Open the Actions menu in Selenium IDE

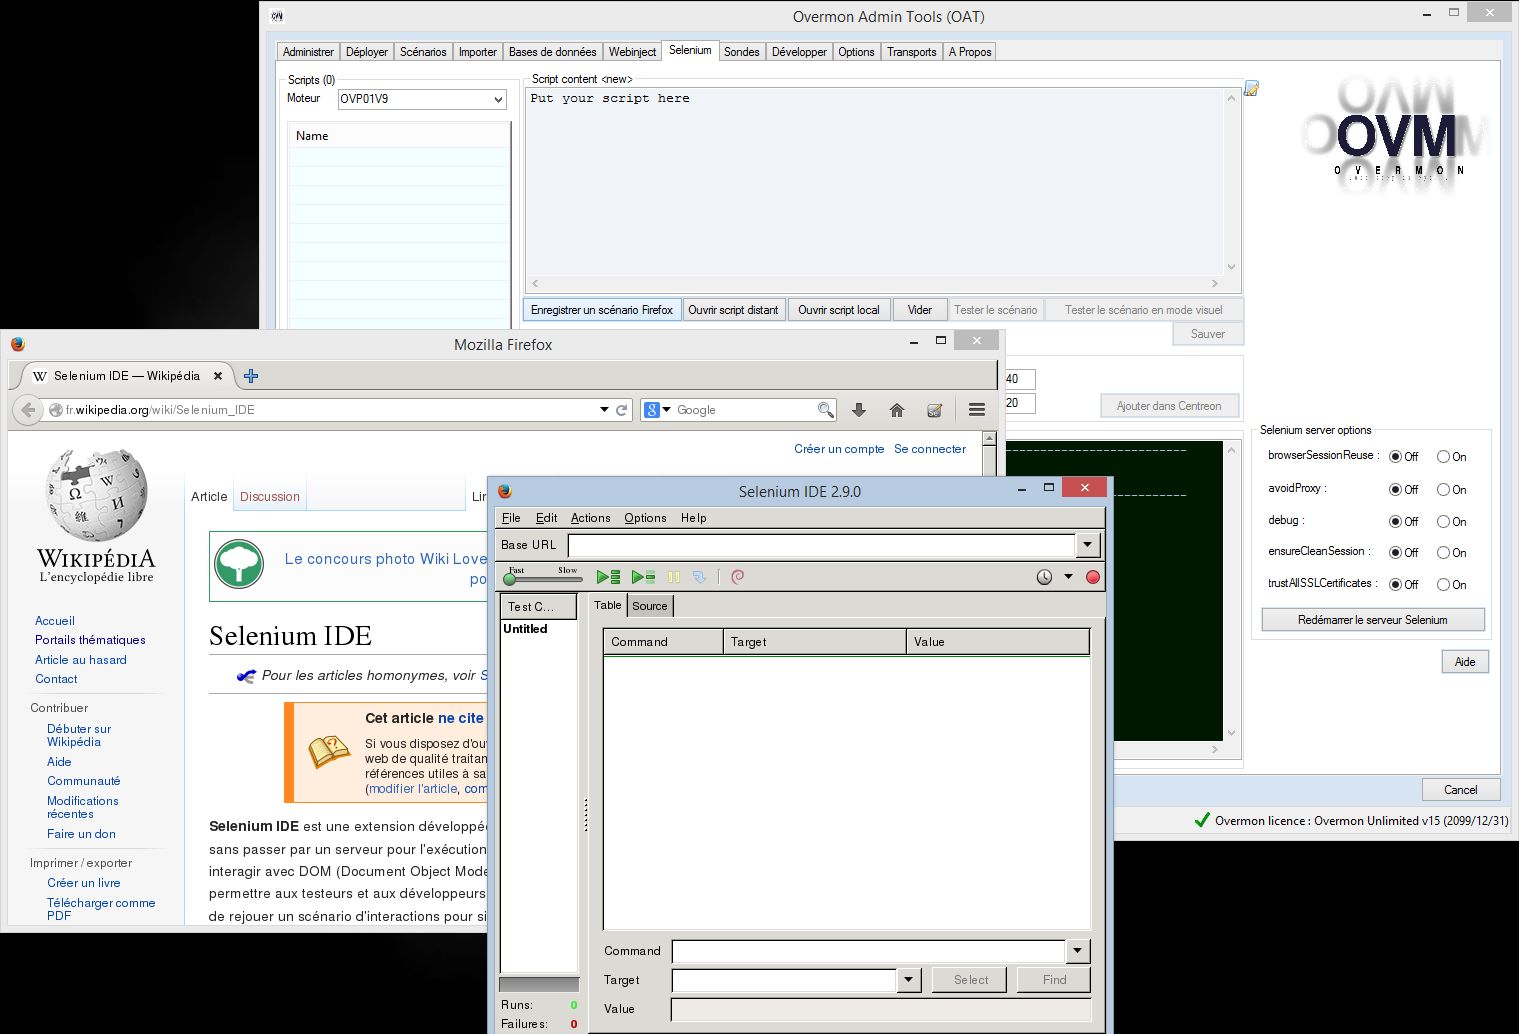pos(590,518)
